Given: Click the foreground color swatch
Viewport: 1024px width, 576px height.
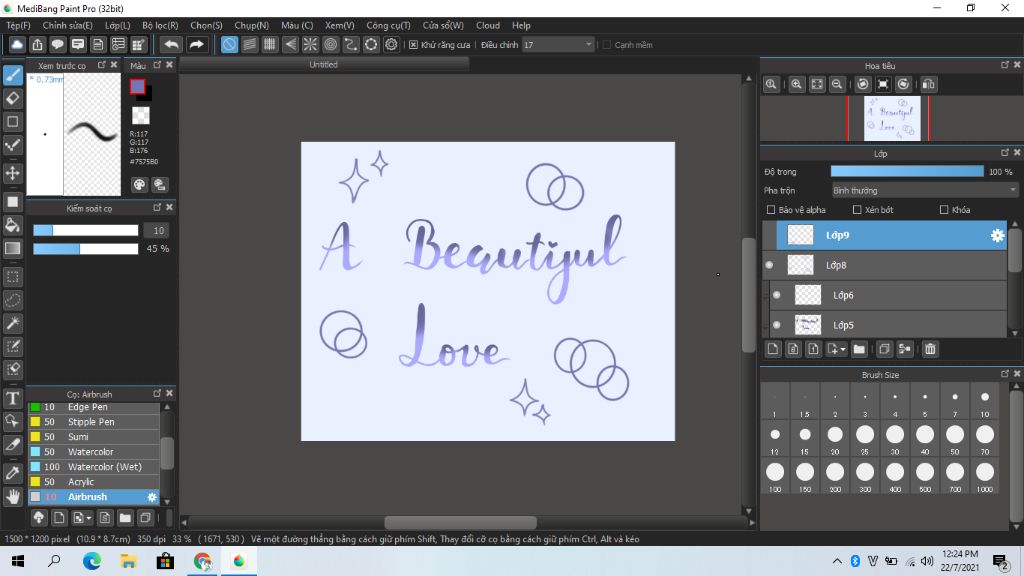Looking at the screenshot, I should 137,86.
